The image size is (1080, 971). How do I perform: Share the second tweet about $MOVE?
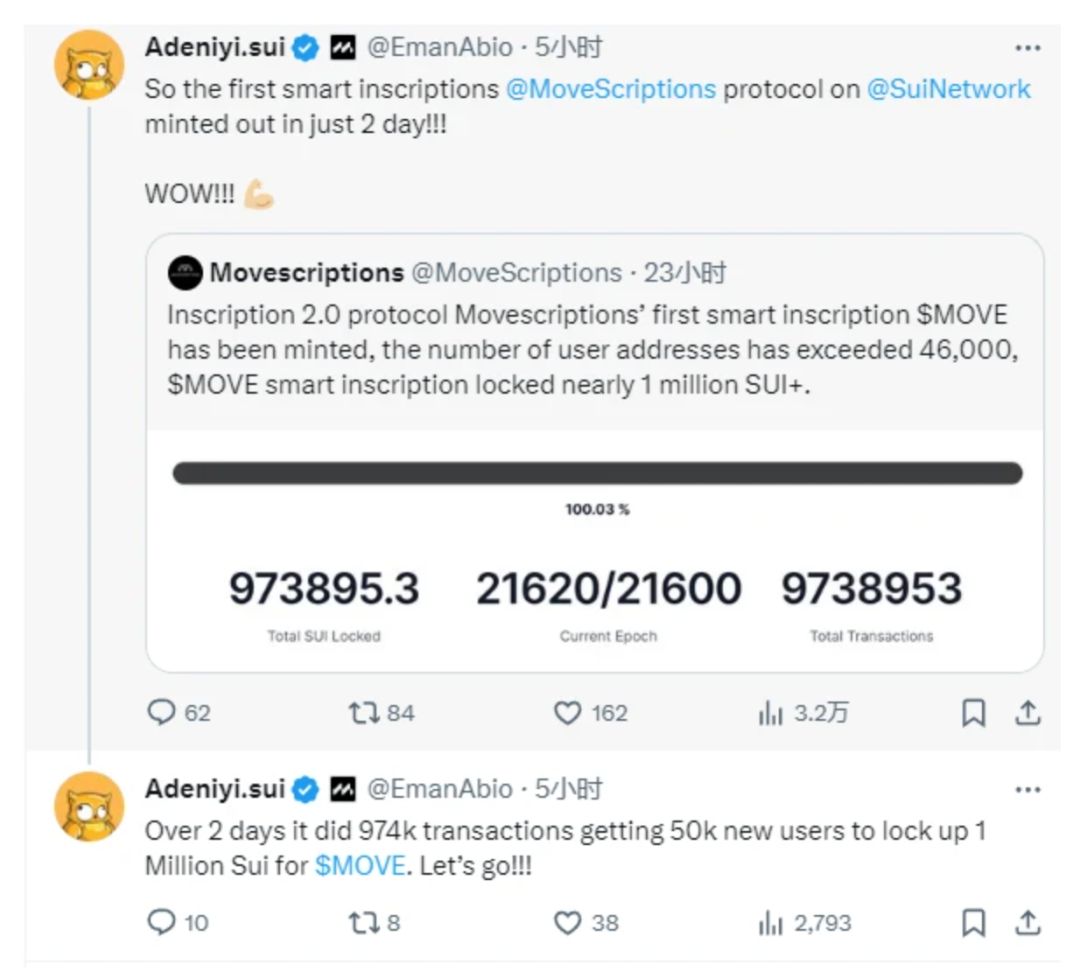click(x=1028, y=922)
